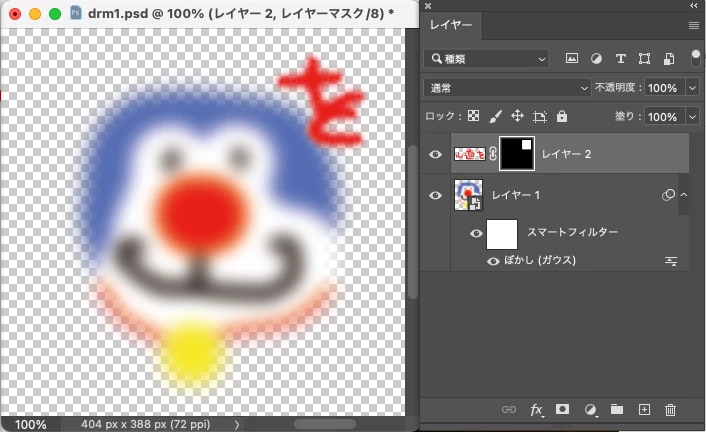Click the horizontal canvas scrollbar
The width and height of the screenshot is (706, 432).
coord(325,424)
